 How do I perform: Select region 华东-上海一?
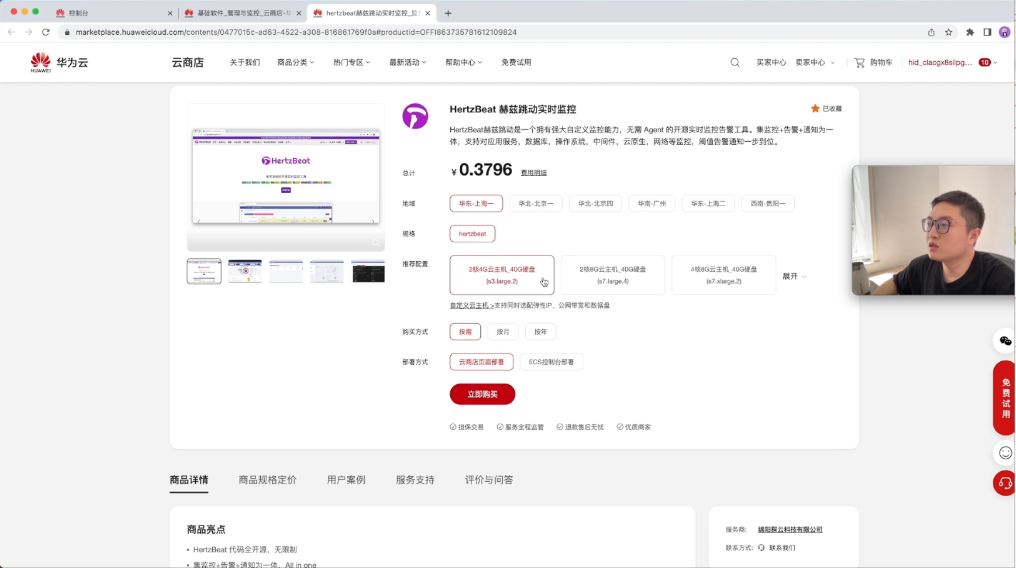click(476, 203)
